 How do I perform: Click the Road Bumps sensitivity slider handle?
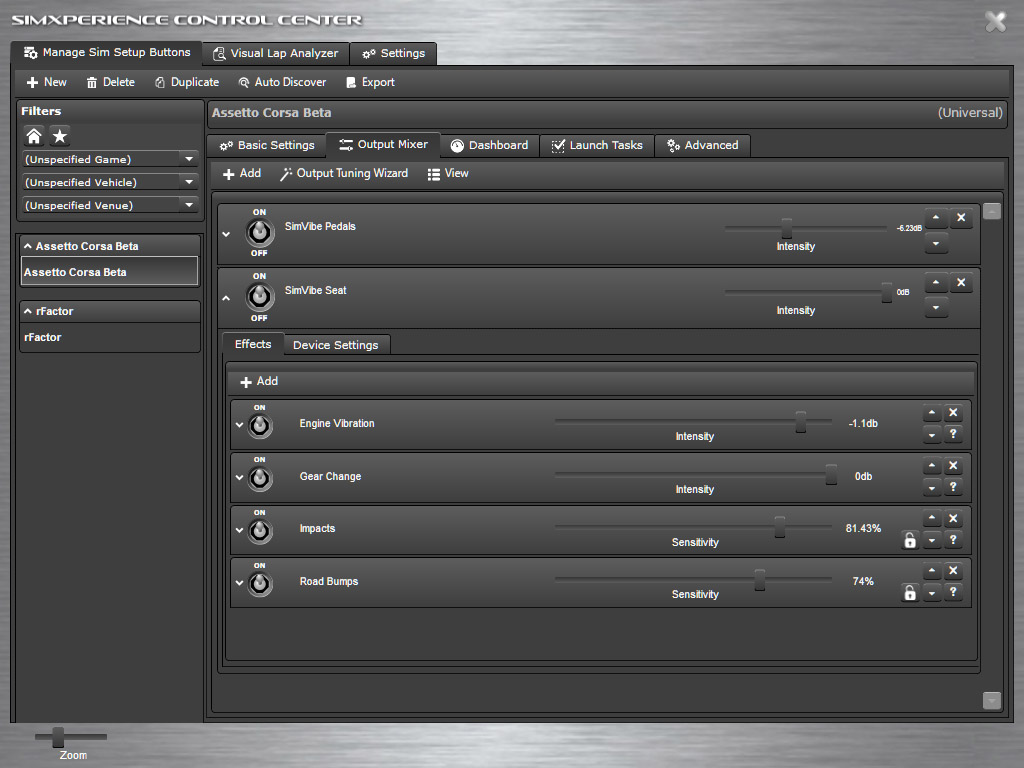[x=760, y=579]
